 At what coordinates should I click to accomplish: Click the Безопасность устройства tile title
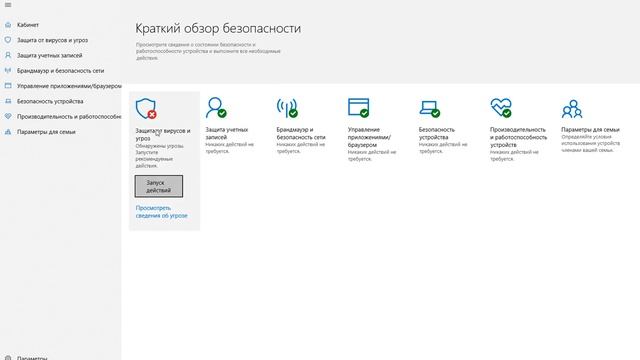(x=436, y=133)
